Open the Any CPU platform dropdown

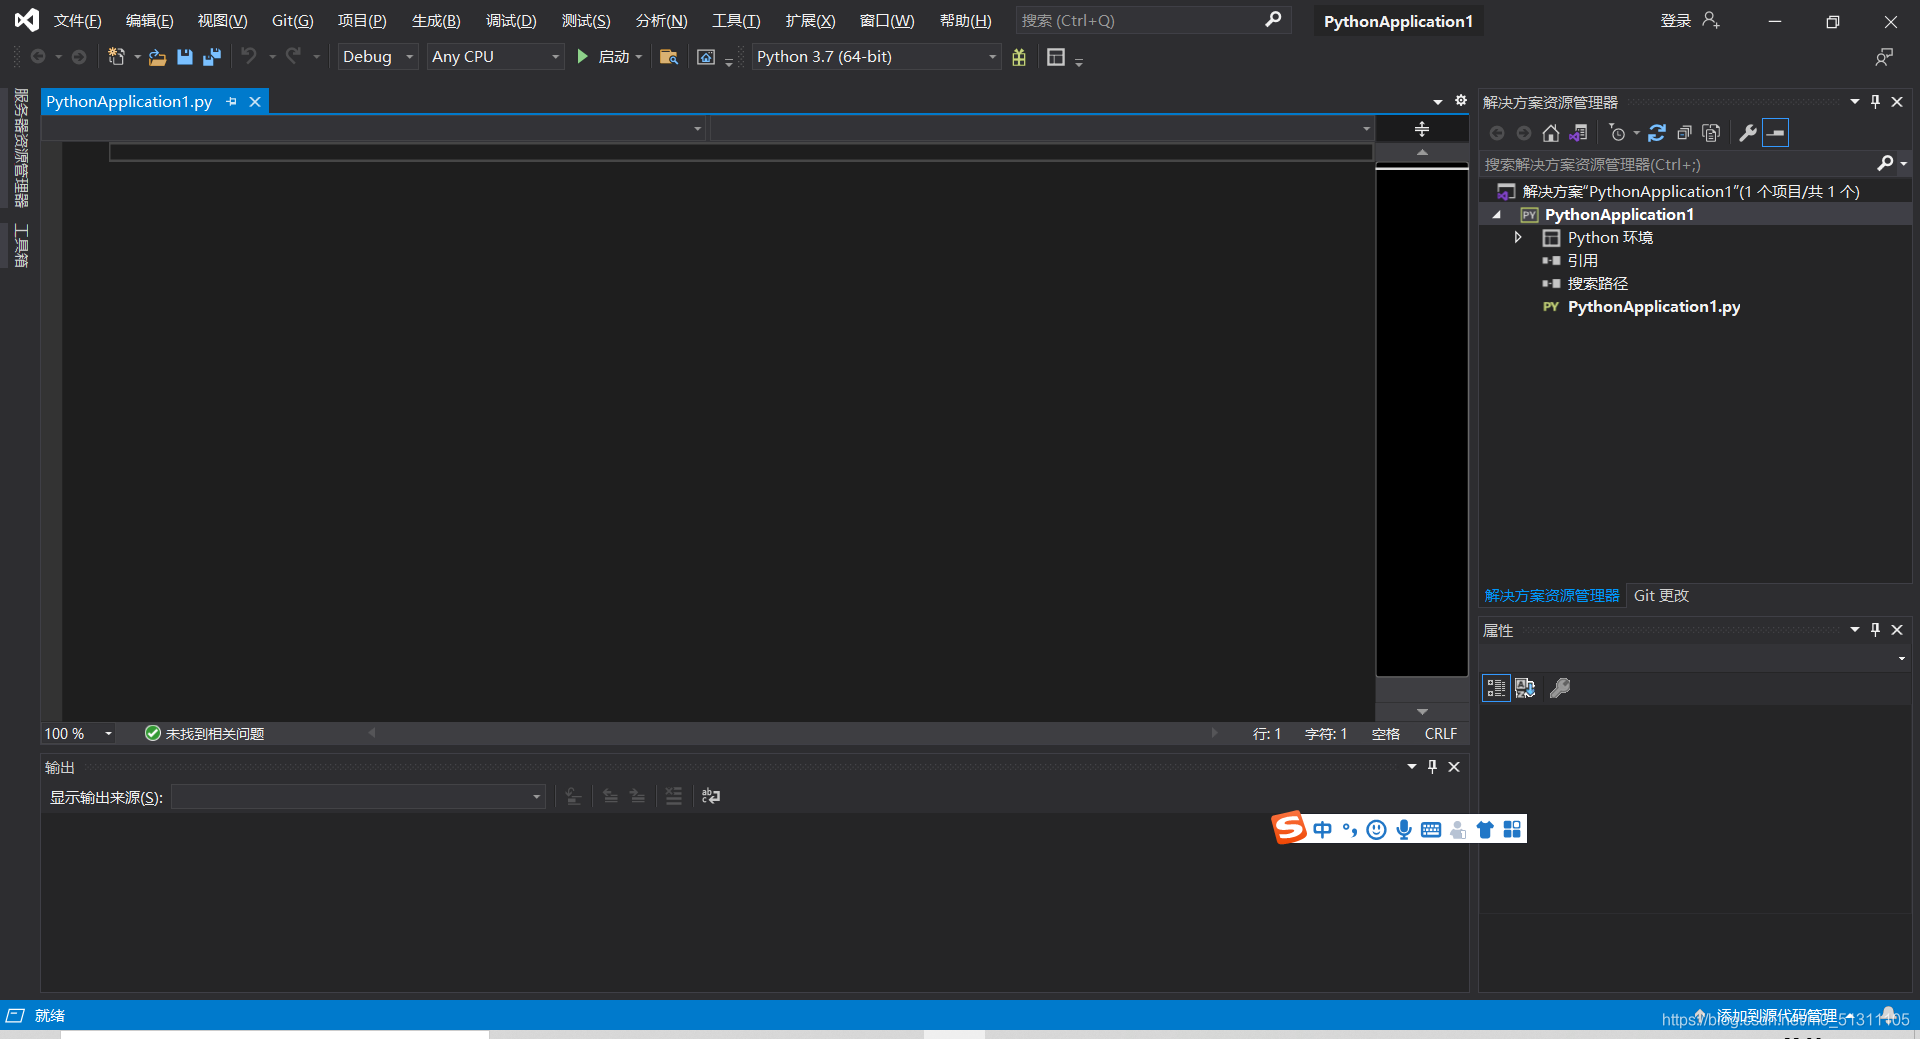coord(495,57)
